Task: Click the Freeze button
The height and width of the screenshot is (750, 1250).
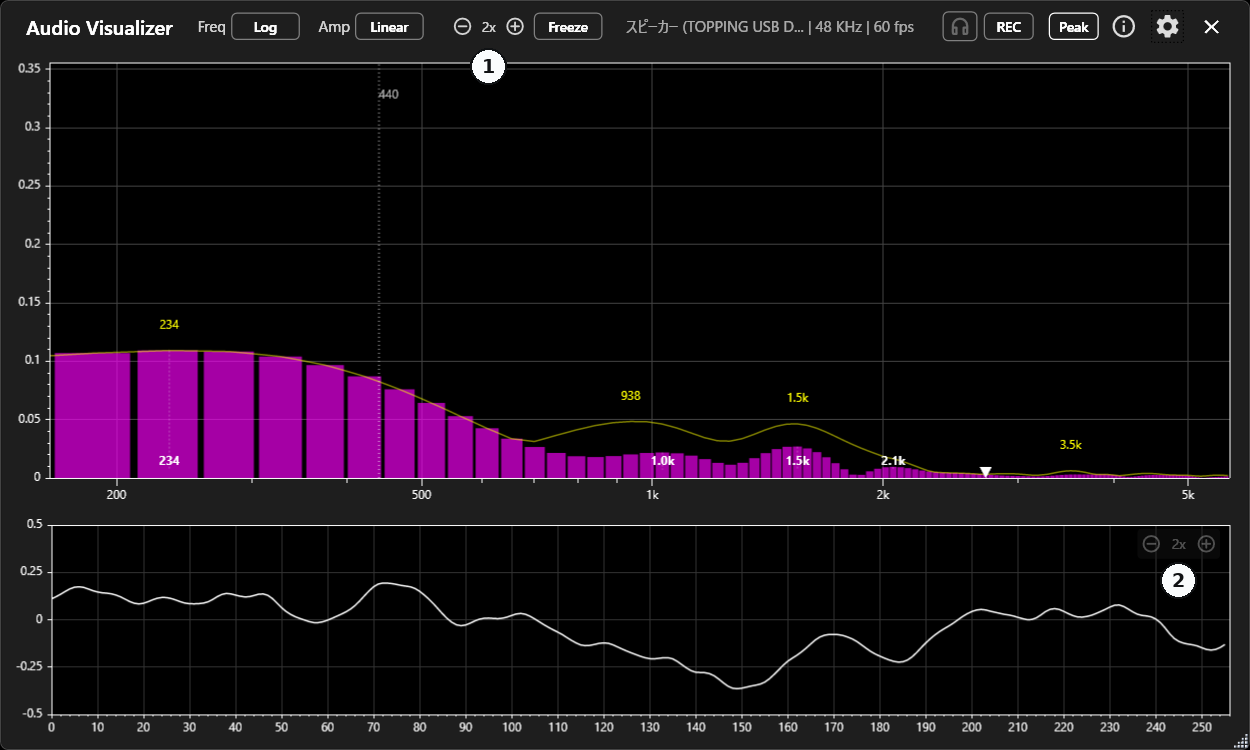Action: coord(568,27)
